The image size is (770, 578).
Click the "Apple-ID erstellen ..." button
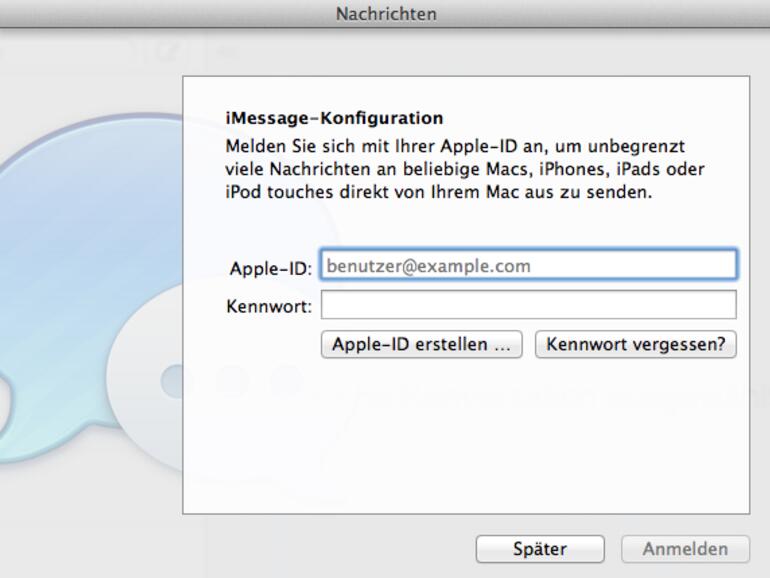pos(421,344)
